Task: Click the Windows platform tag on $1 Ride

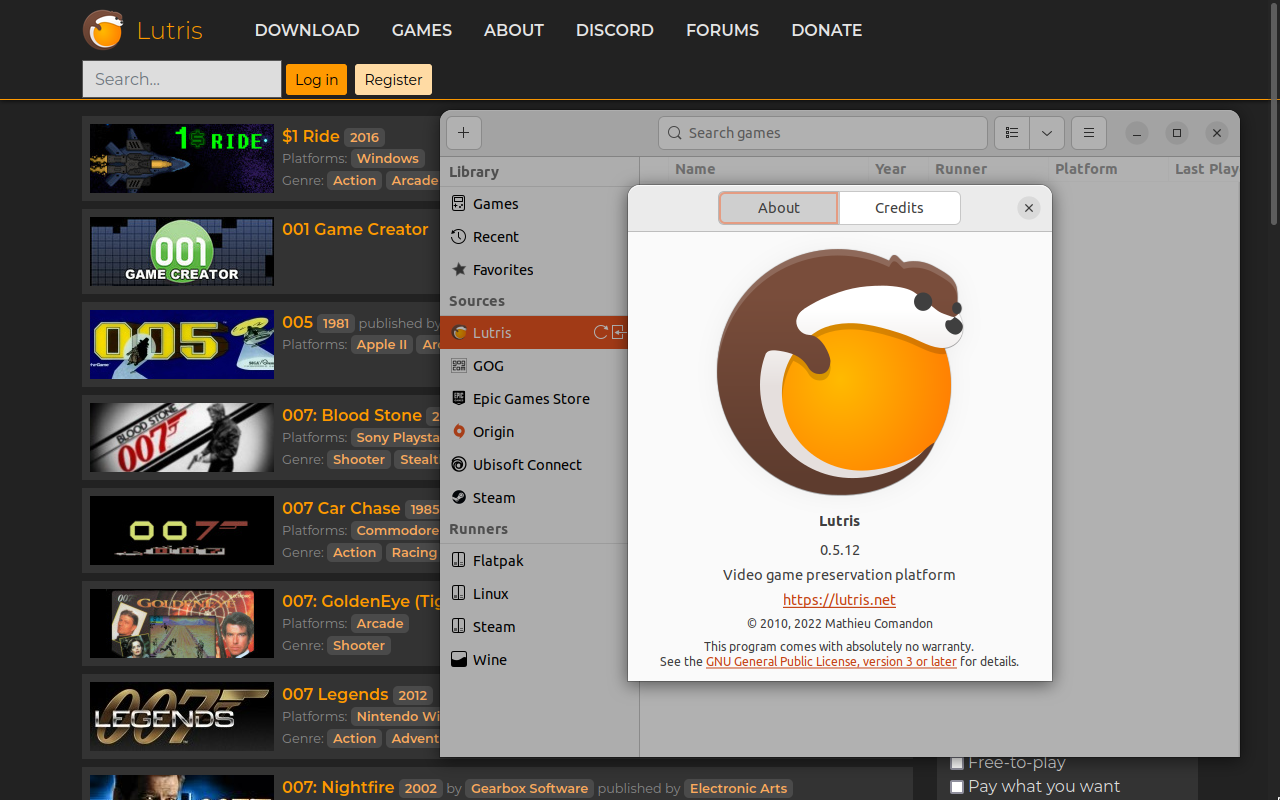Action: tap(388, 158)
